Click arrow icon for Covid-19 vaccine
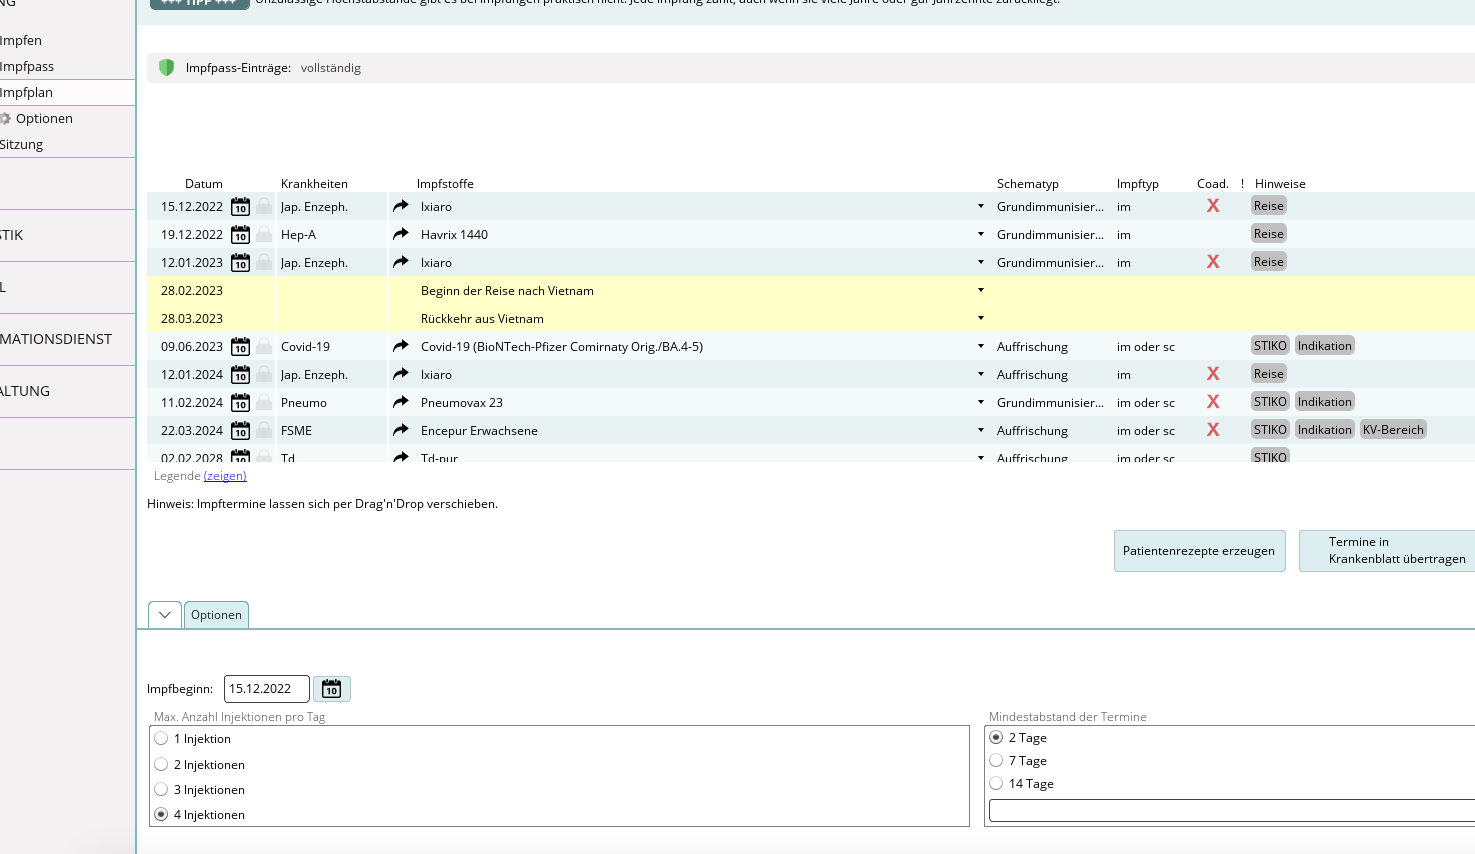The width and height of the screenshot is (1475, 854). 401,346
